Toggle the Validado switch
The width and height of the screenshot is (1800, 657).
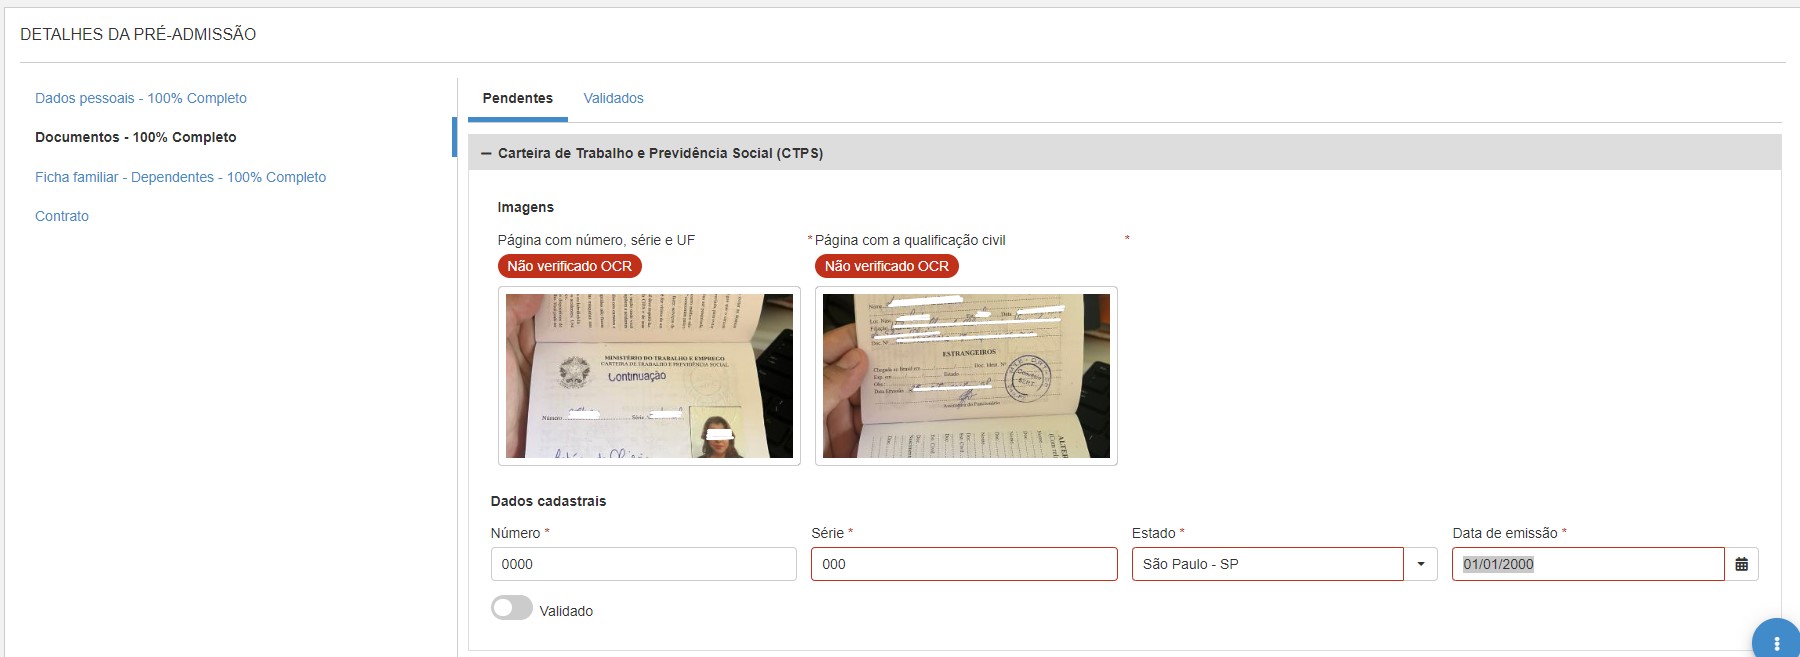[512, 608]
